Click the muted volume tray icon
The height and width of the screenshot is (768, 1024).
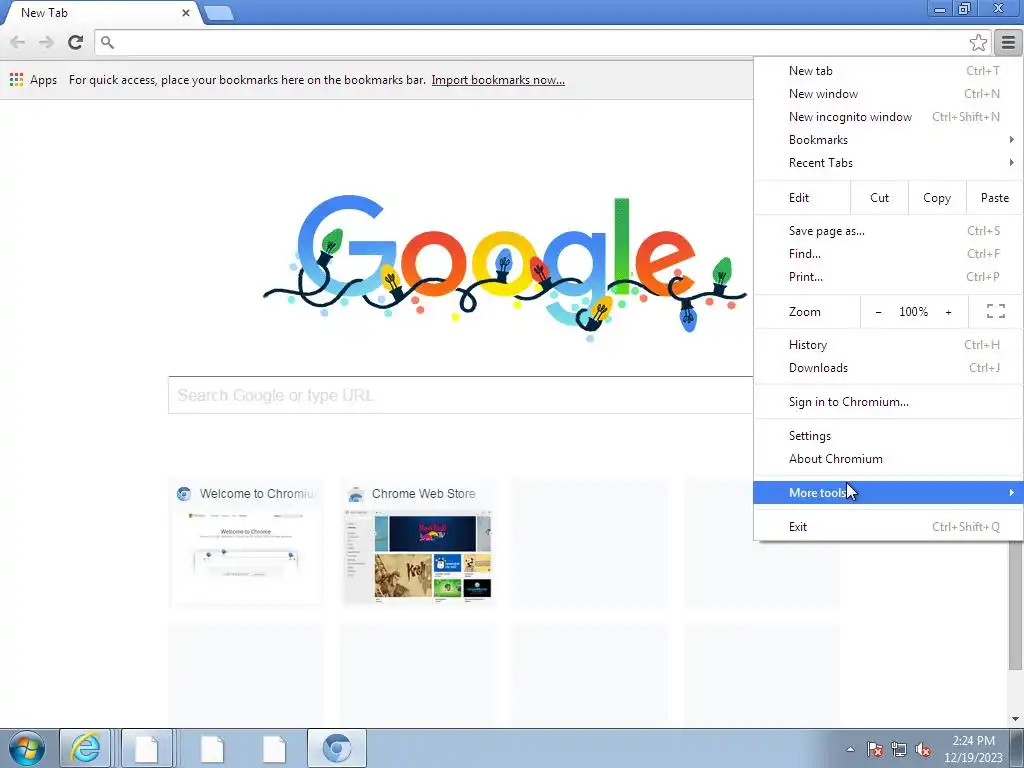click(x=923, y=749)
